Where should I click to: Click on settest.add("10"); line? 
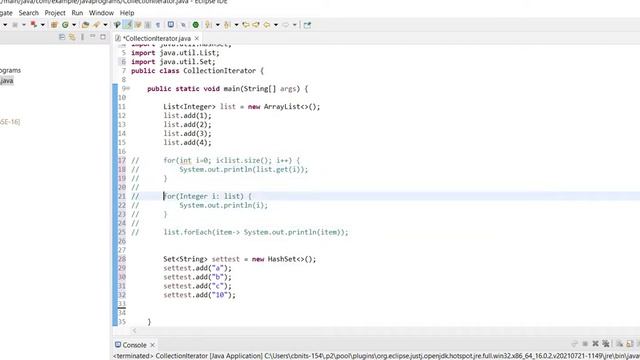click(x=200, y=295)
